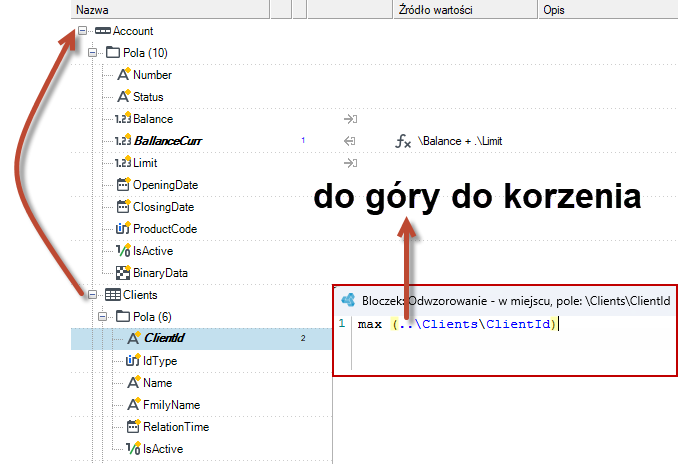The height and width of the screenshot is (464, 678).
Task: Click the boolean icon of IsActive under Account
Action: click(123, 250)
